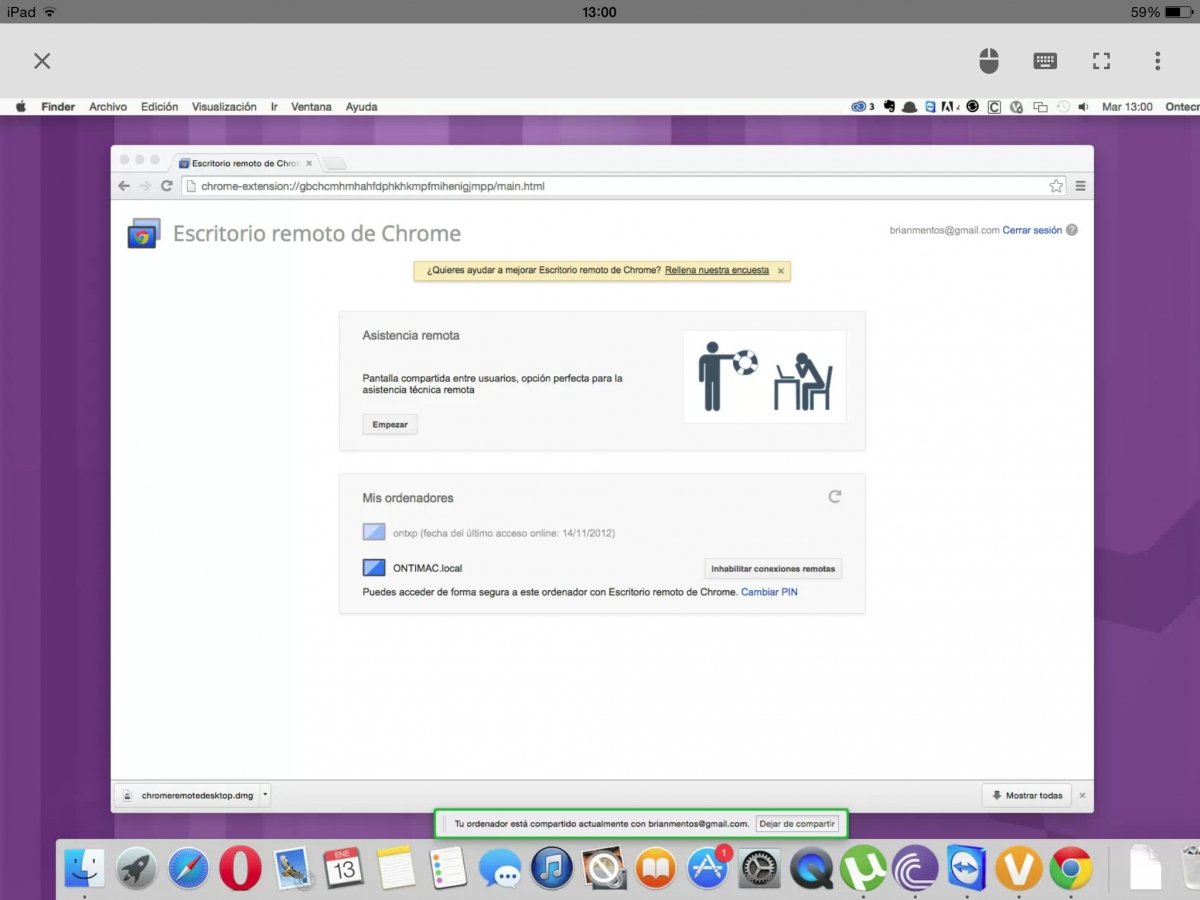
Task: Toggle fullscreen view icon
Action: [1101, 61]
